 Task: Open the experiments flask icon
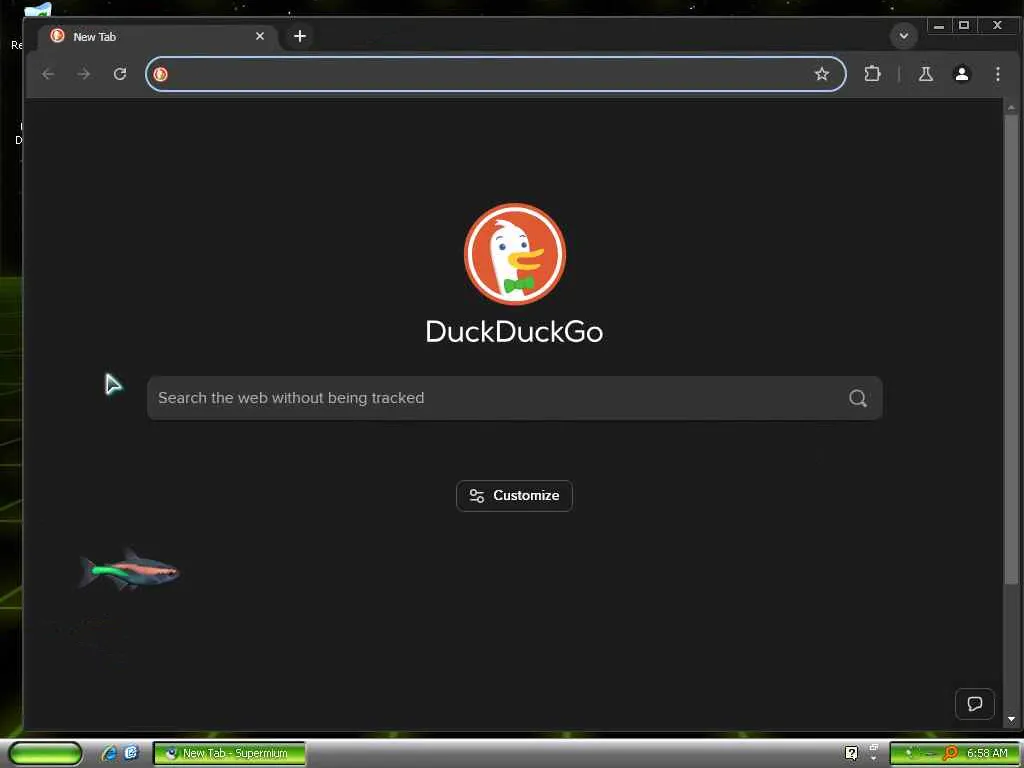coord(925,74)
